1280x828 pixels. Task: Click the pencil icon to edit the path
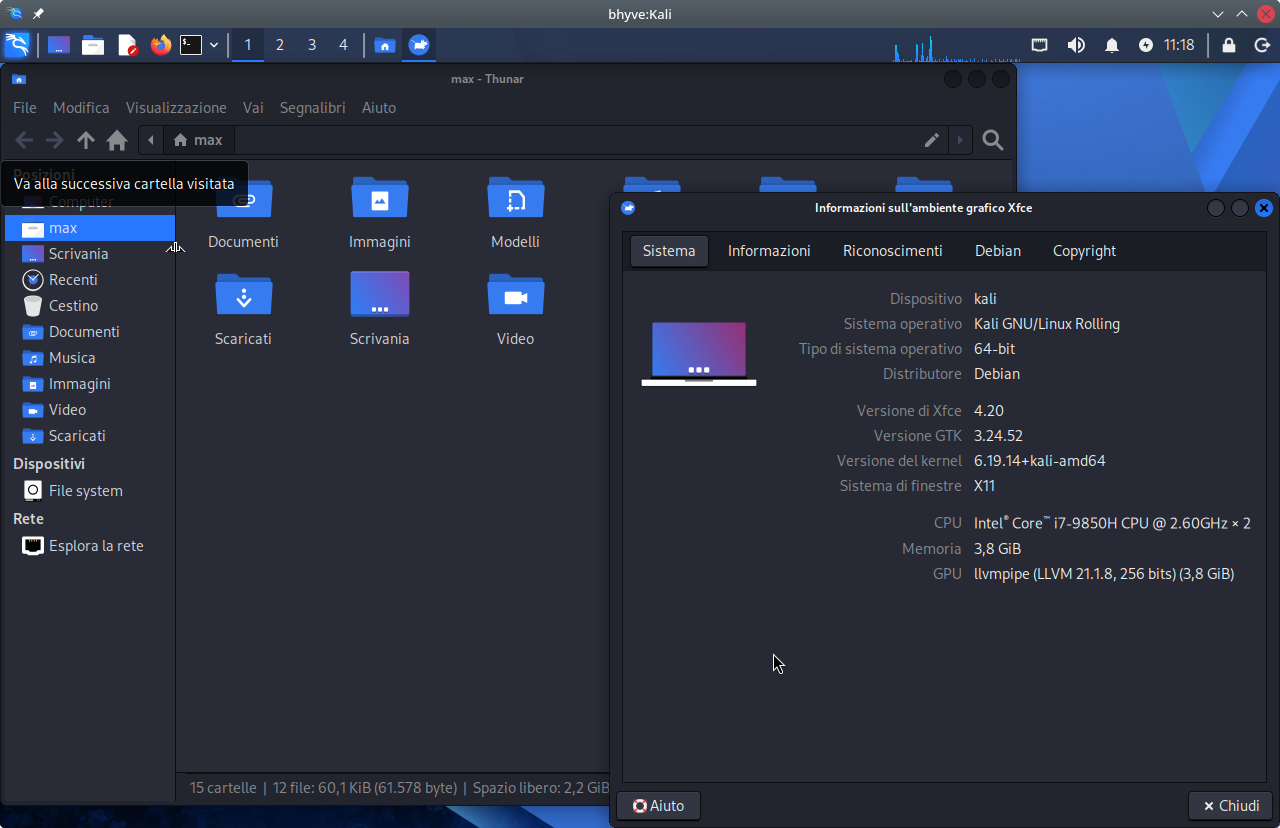click(x=932, y=140)
